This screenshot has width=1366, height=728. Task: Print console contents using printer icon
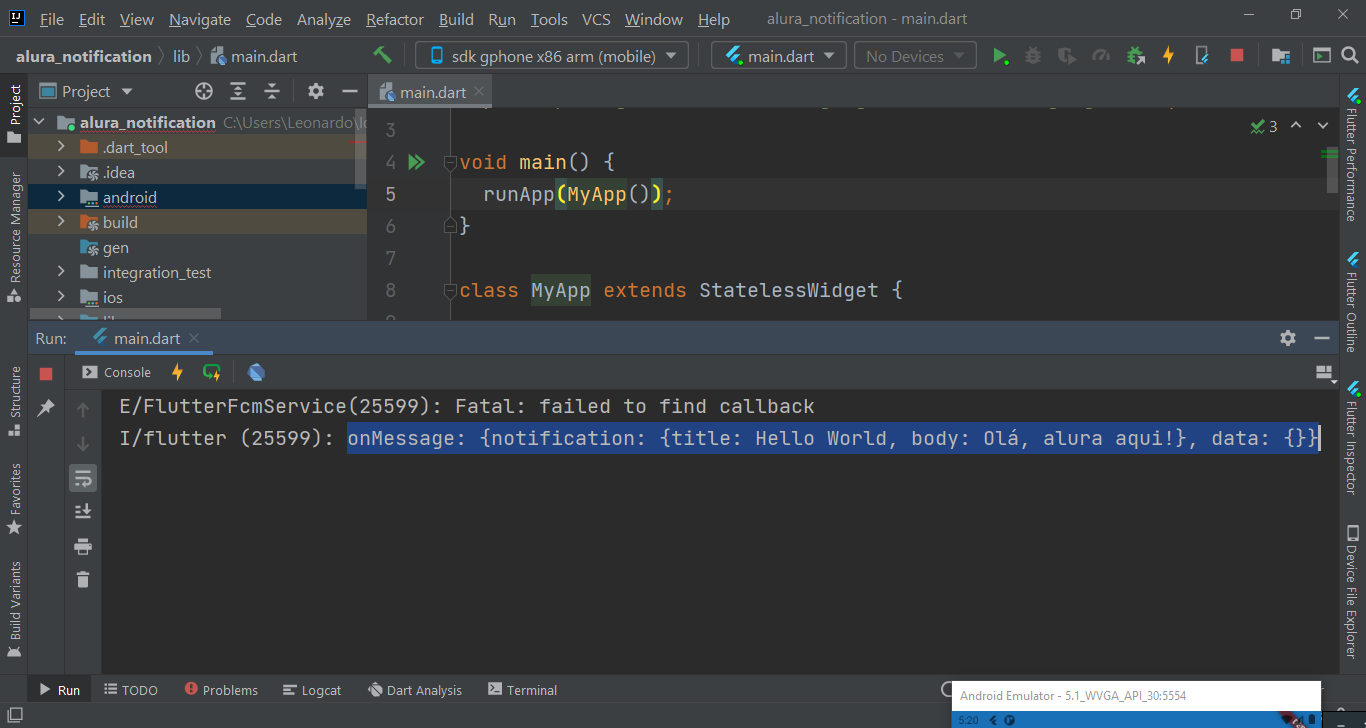pos(83,546)
